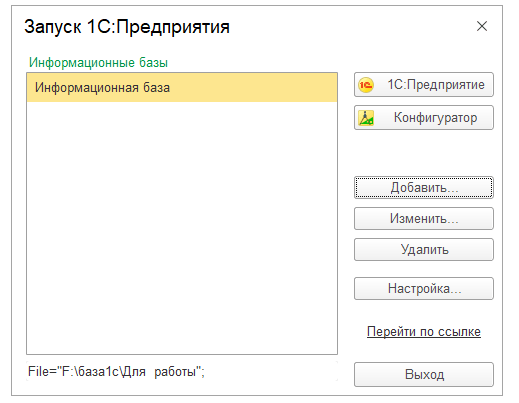519x403 pixels.
Task: Click the Запуск 1С:Предприятия title
Action: coord(127,27)
